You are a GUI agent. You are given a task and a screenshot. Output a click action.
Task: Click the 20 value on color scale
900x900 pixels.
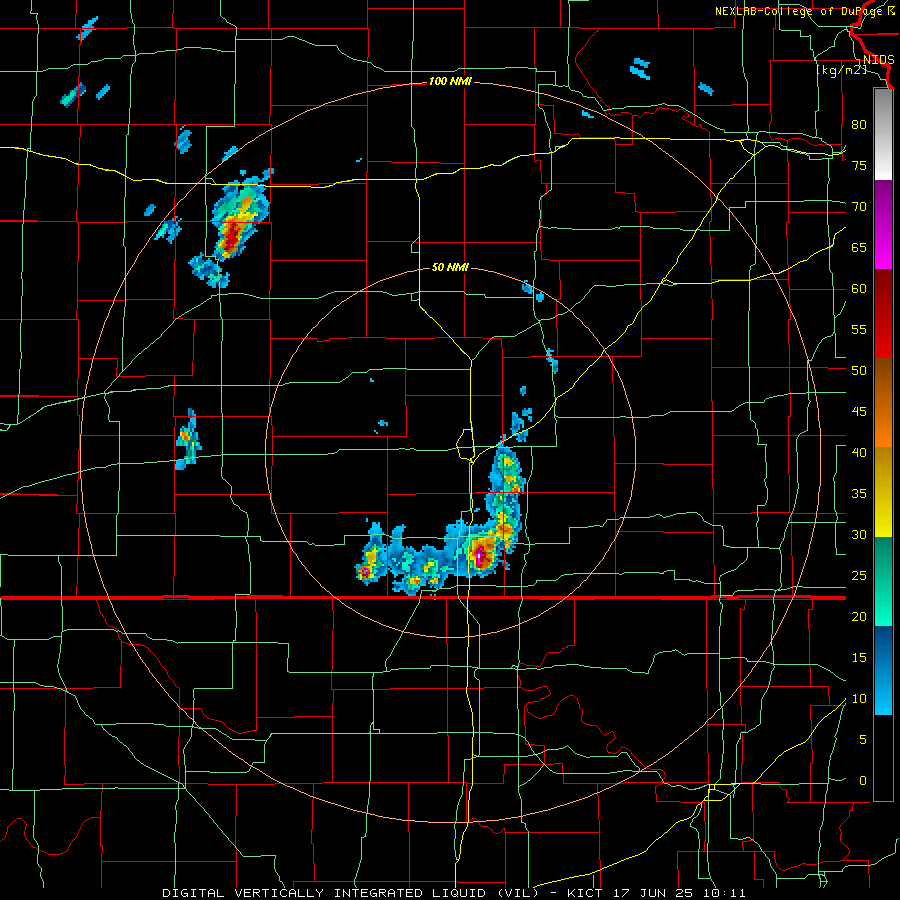(859, 617)
